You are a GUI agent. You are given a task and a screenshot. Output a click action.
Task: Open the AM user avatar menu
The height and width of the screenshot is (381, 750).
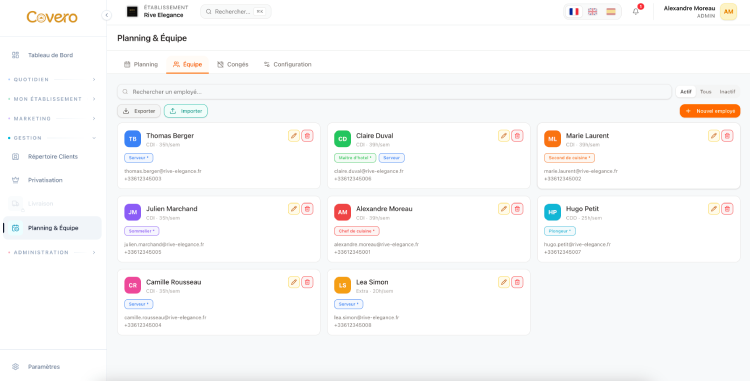[728, 12]
